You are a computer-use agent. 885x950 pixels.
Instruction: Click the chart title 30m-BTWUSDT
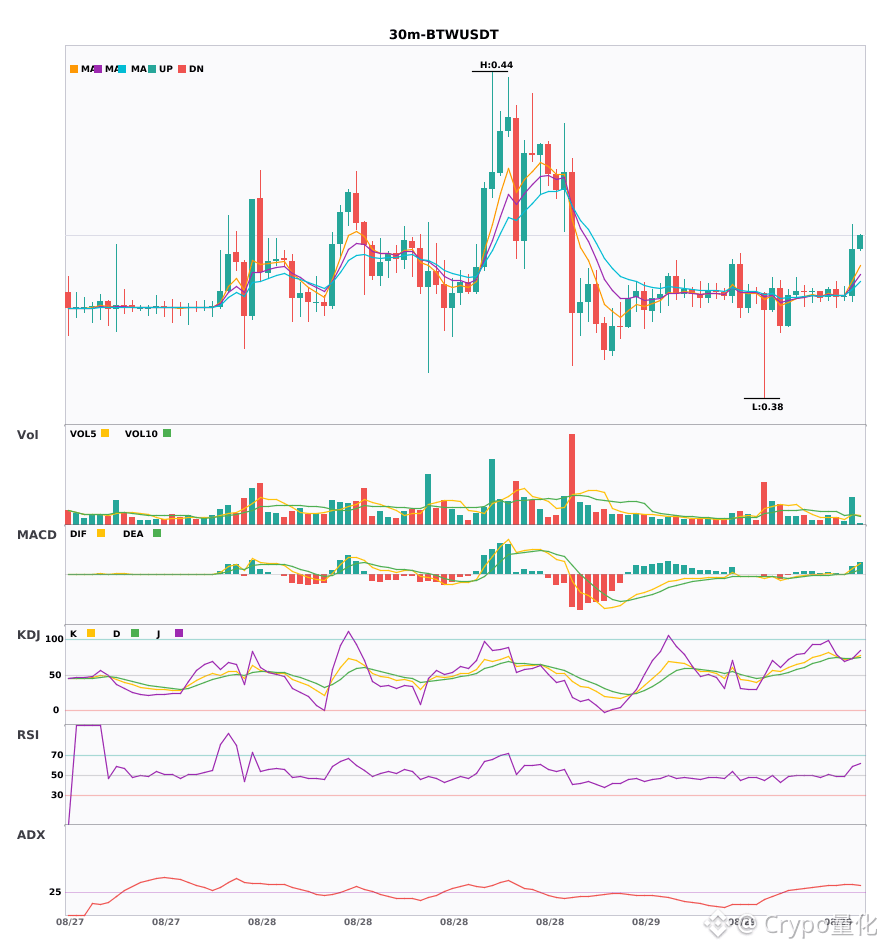[443, 35]
